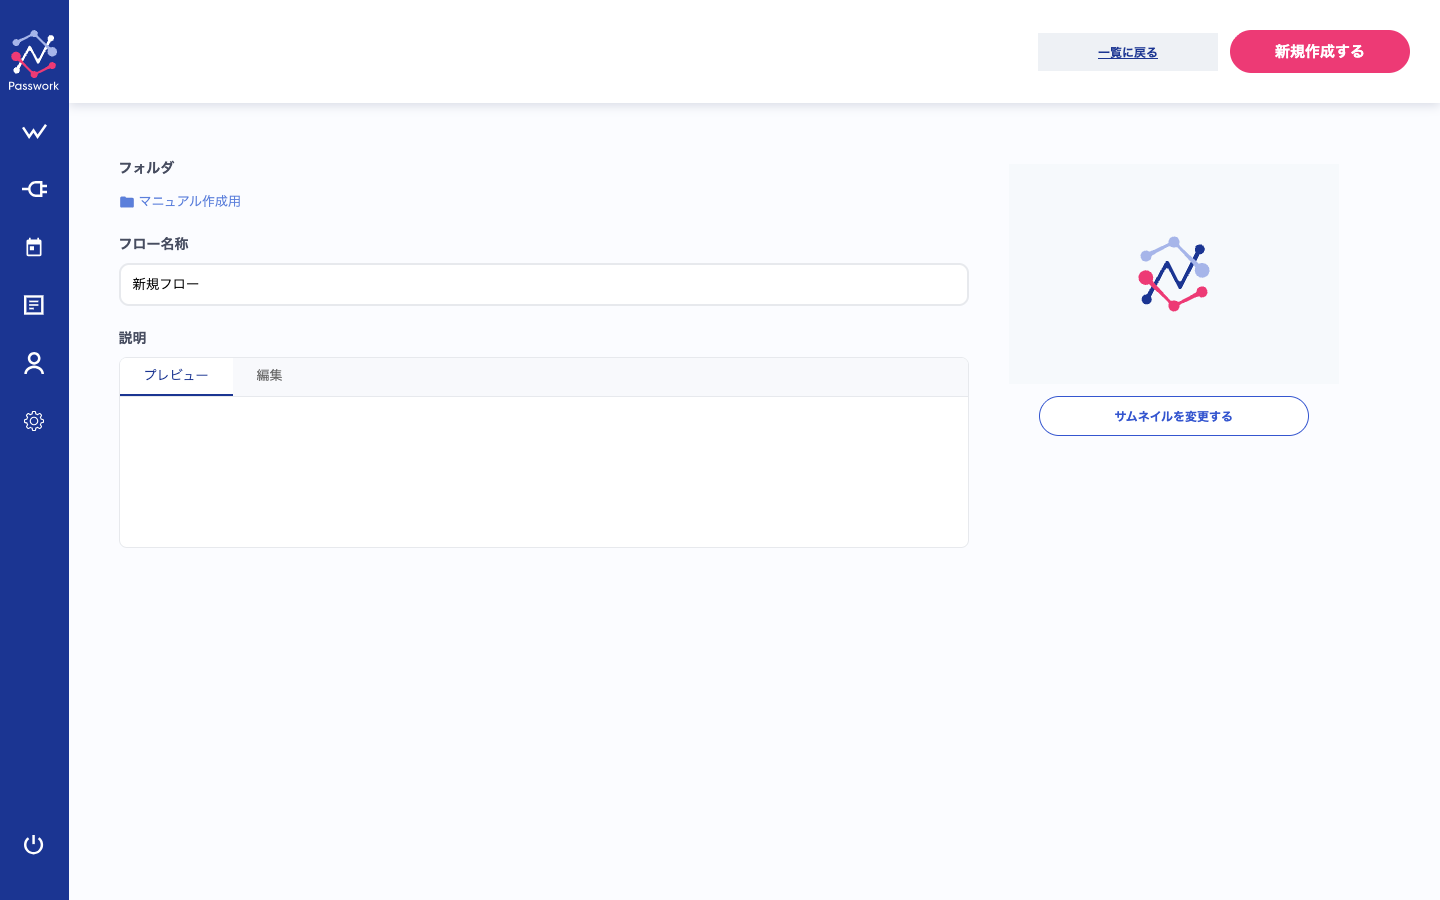Focus the フロー名称 input field

pyautogui.click(x=544, y=284)
